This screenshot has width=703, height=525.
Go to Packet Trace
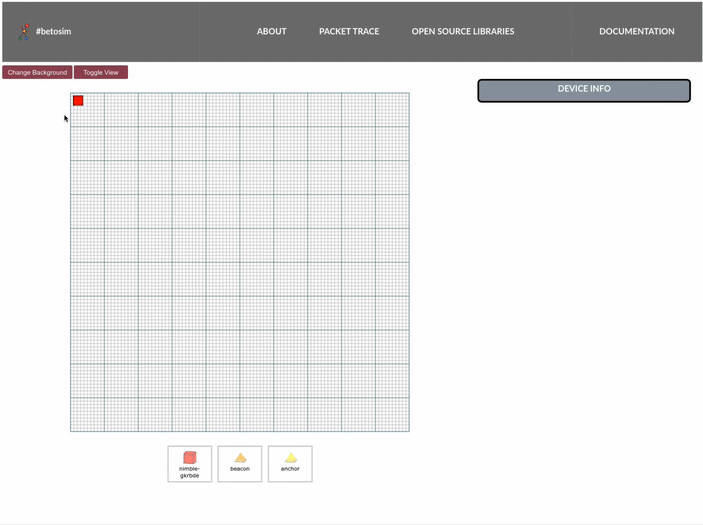click(349, 31)
